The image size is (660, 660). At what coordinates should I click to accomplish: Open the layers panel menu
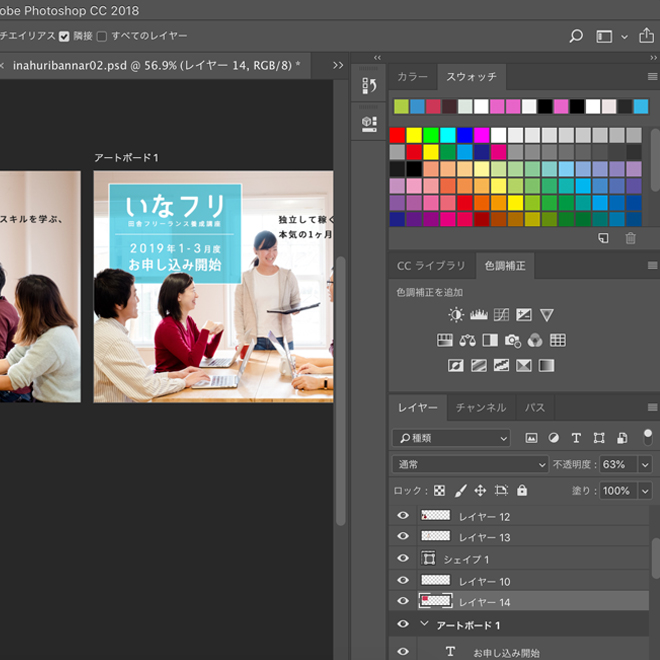[x=652, y=407]
